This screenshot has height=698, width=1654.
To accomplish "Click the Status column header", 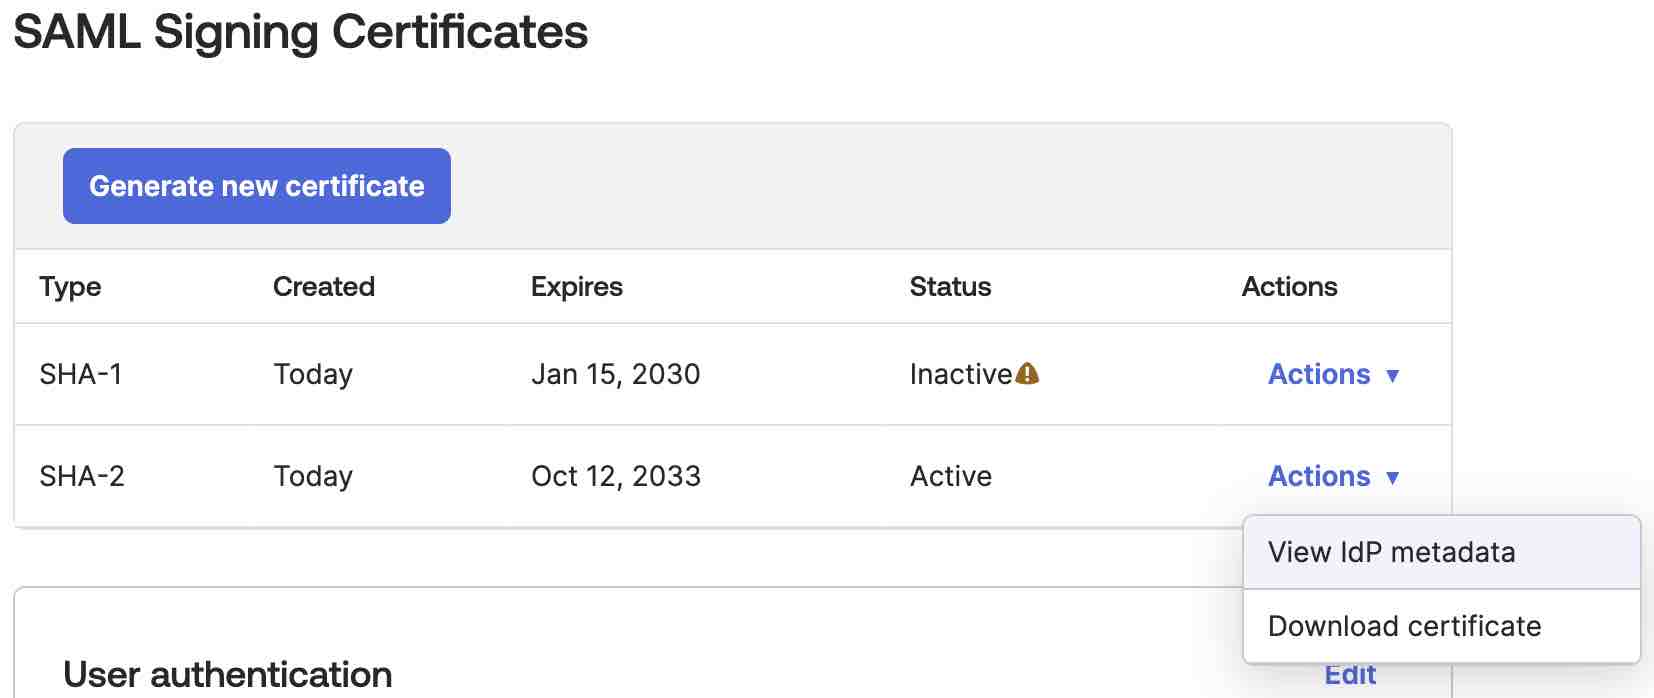I will (x=950, y=287).
